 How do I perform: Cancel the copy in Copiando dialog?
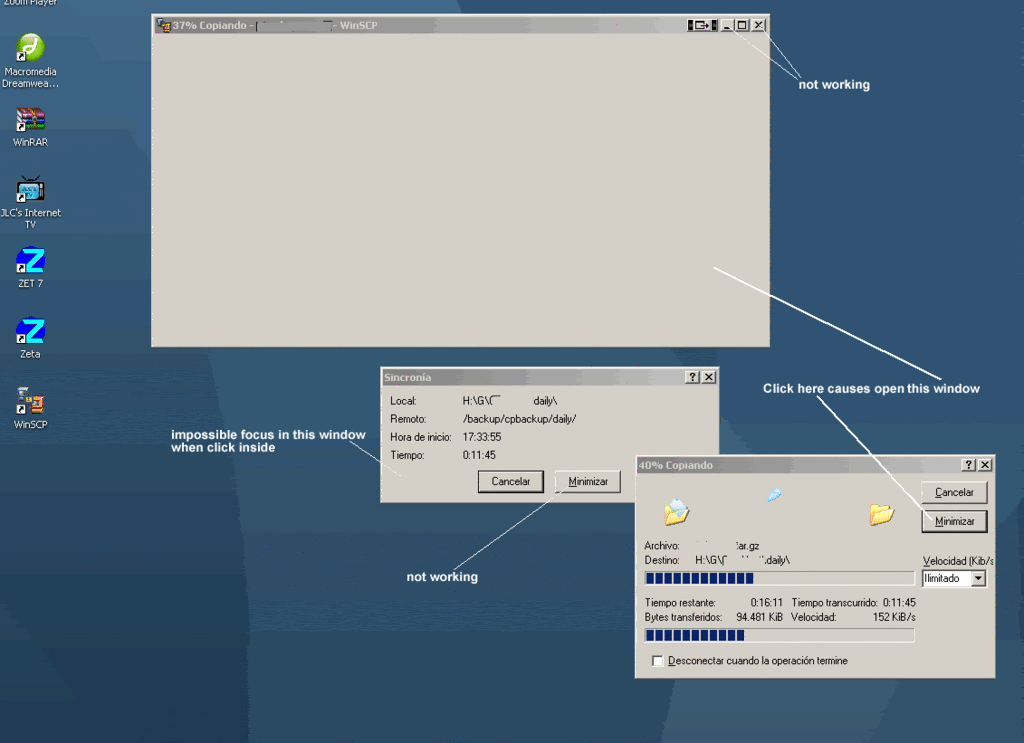[x=954, y=492]
